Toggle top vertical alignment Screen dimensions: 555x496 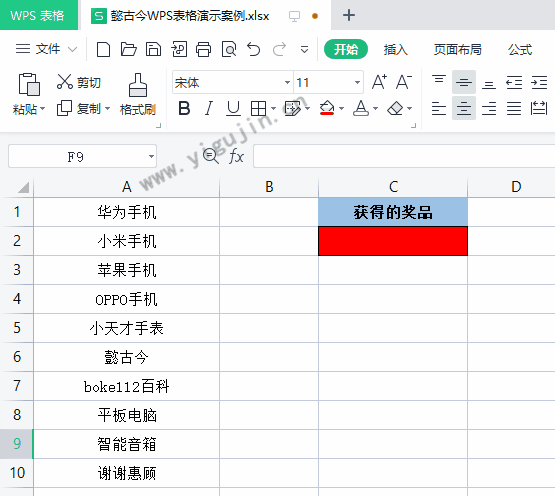(439, 80)
